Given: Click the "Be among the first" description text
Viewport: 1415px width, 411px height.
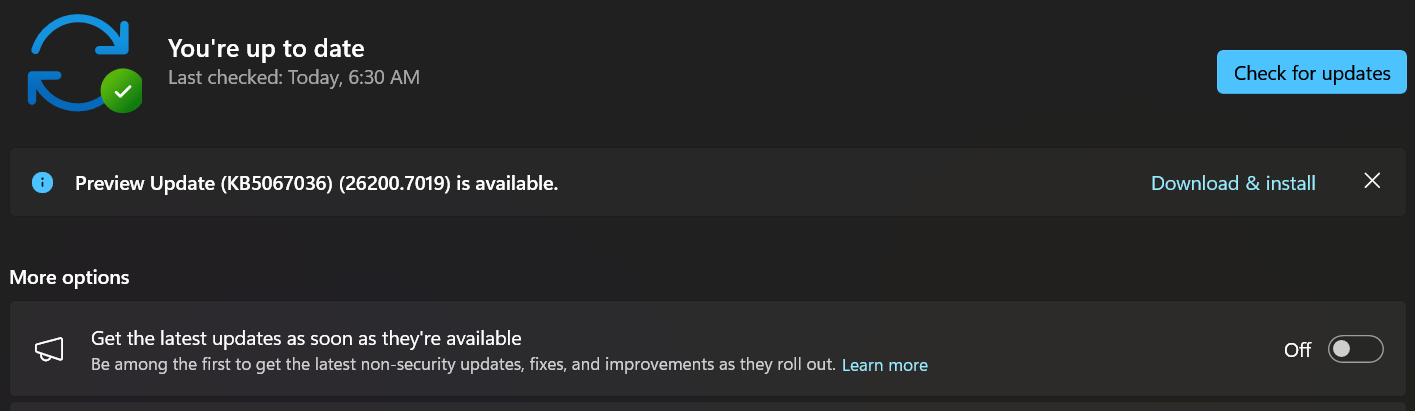Looking at the screenshot, I should [x=463, y=365].
